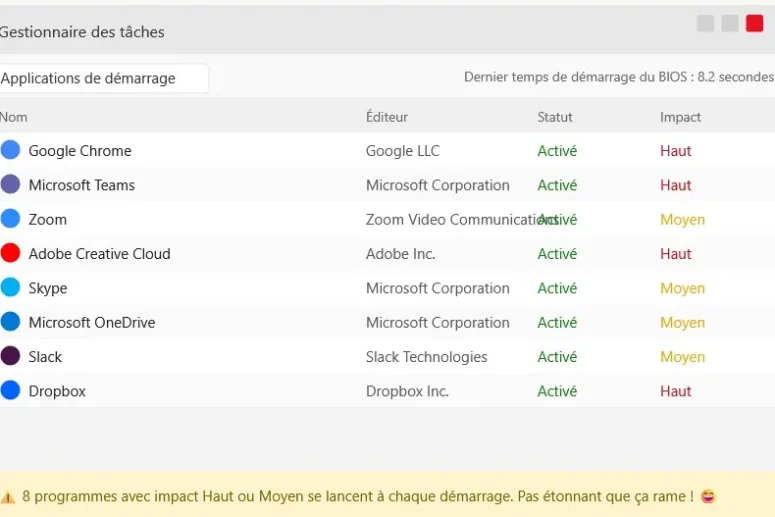Click the 8 programmes warning message

tap(358, 496)
